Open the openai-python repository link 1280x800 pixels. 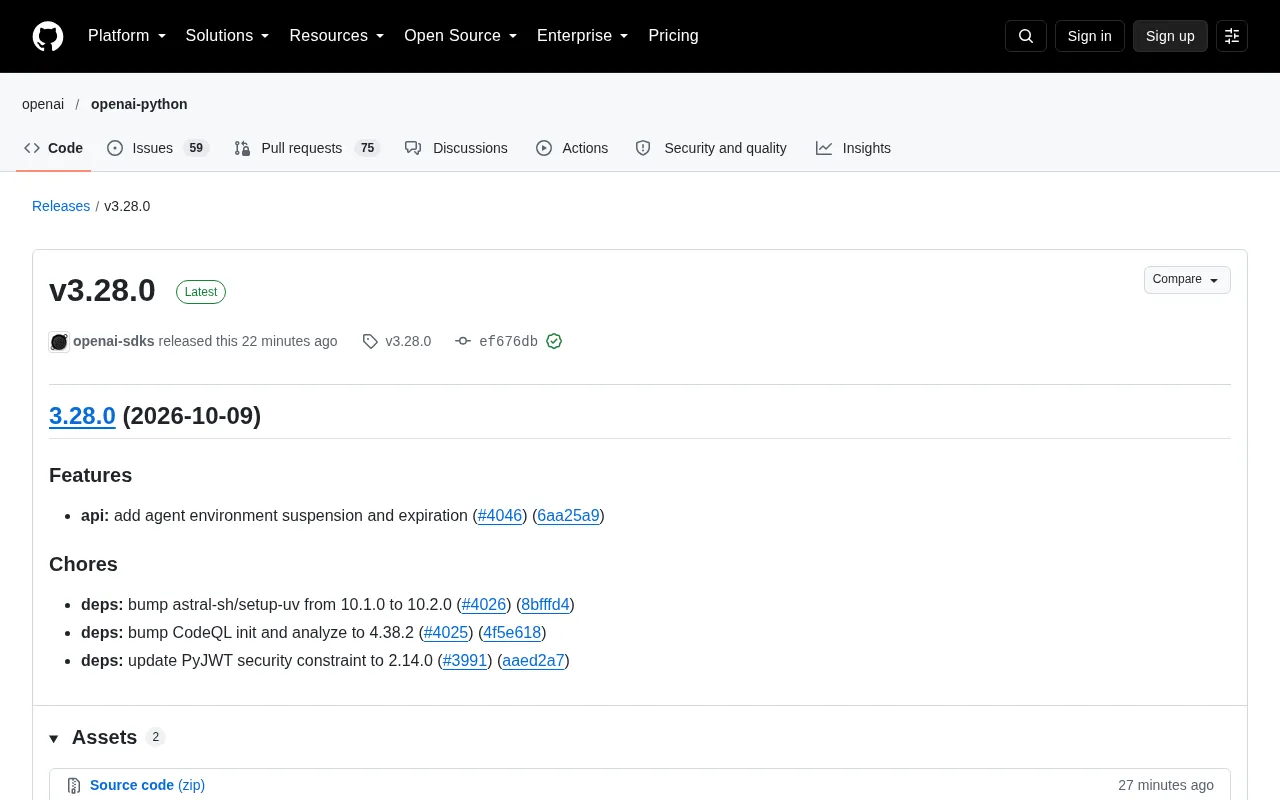[139, 104]
